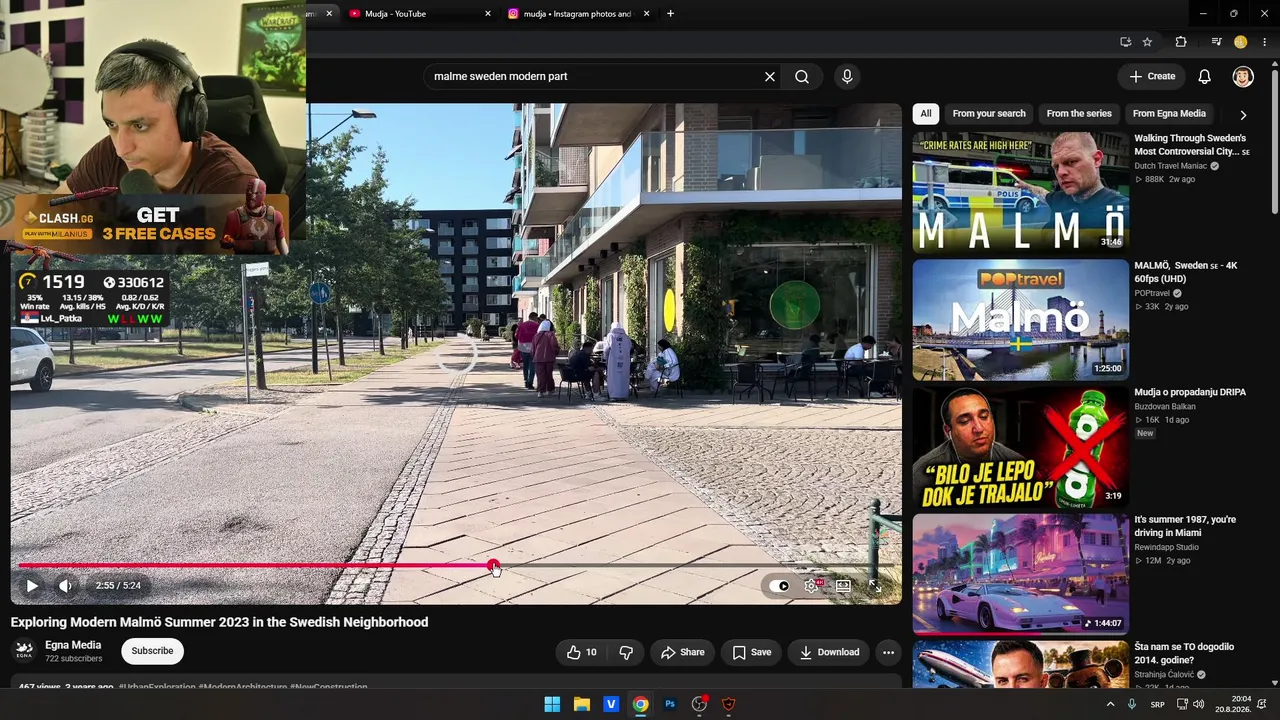Open the Chrome profile avatar
This screenshot has height=720, width=1280.
pyautogui.click(x=1240, y=42)
